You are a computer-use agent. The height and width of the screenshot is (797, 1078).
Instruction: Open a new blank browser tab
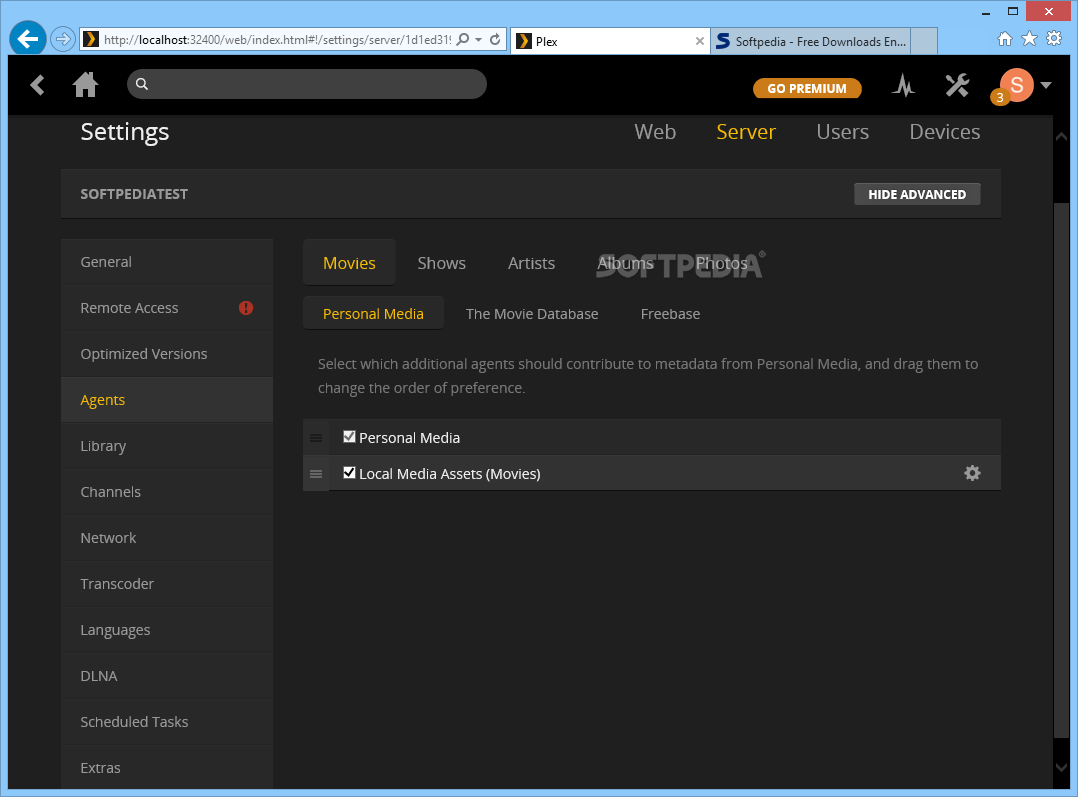tap(924, 41)
